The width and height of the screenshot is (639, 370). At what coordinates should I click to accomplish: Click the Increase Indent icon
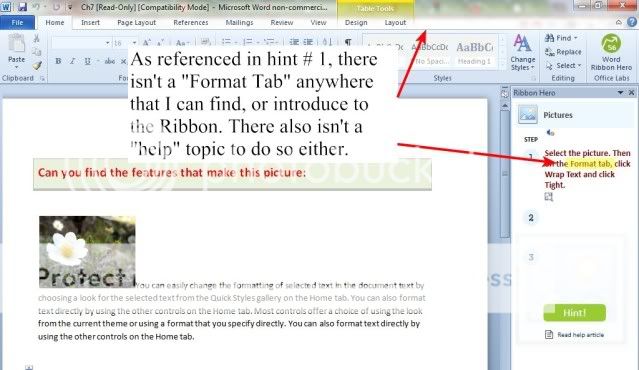pyautogui.click(x=308, y=42)
